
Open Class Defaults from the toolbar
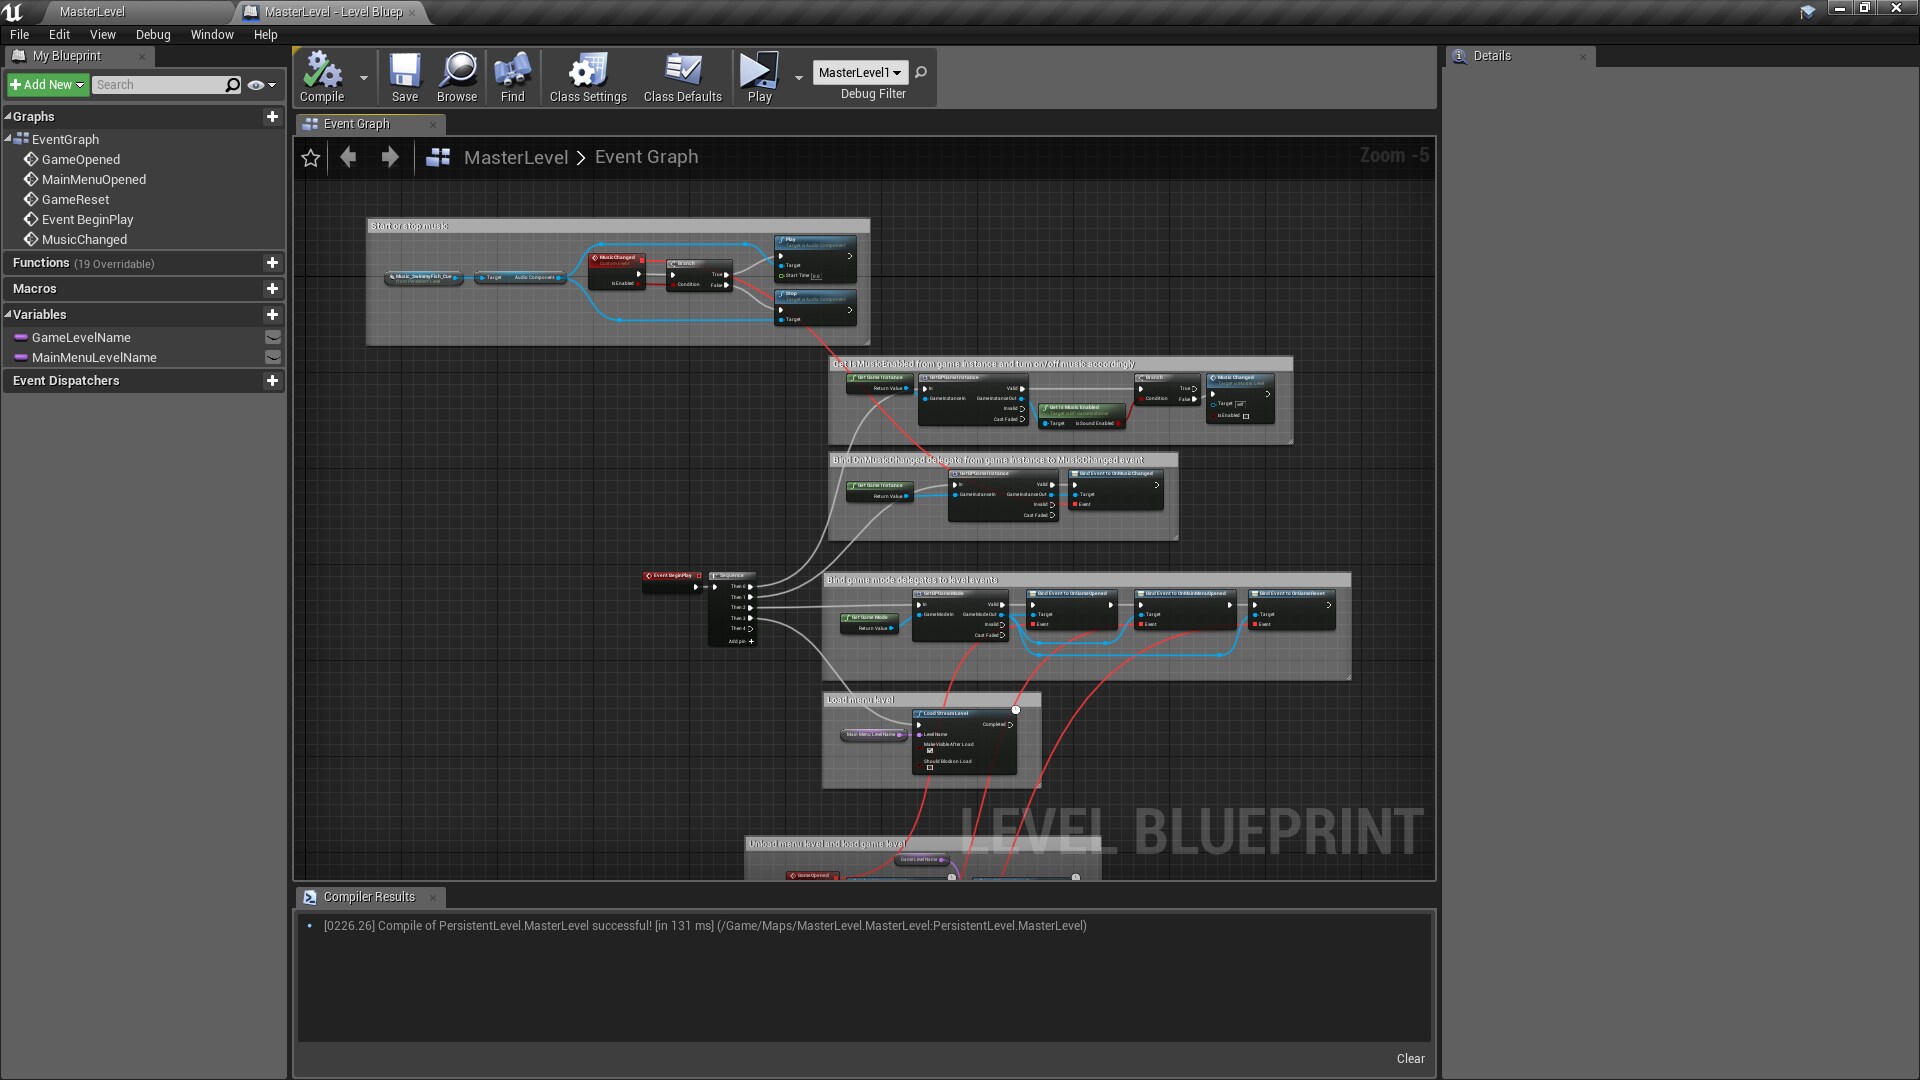pos(681,70)
